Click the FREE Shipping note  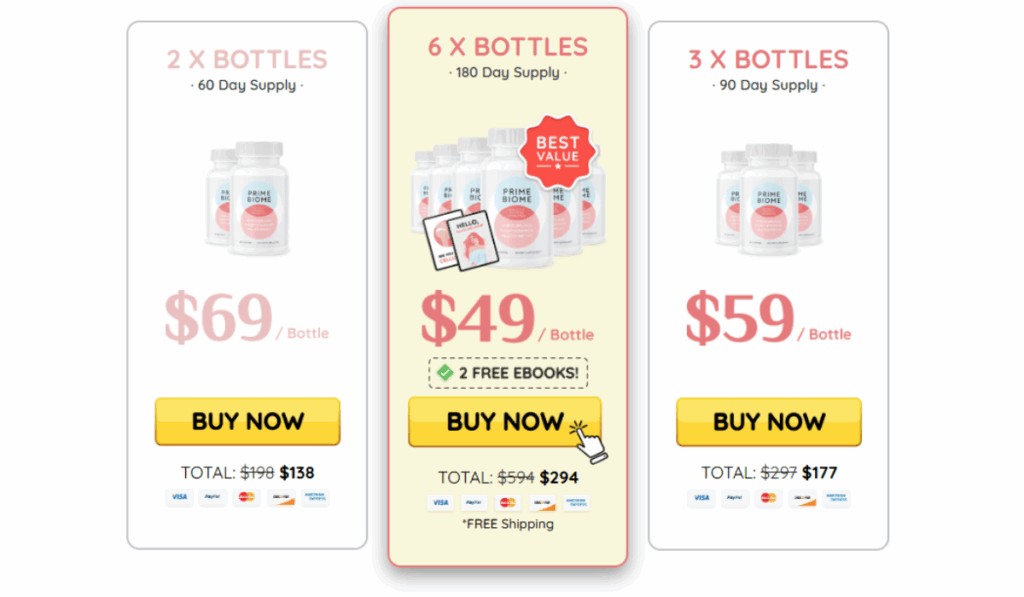507,524
